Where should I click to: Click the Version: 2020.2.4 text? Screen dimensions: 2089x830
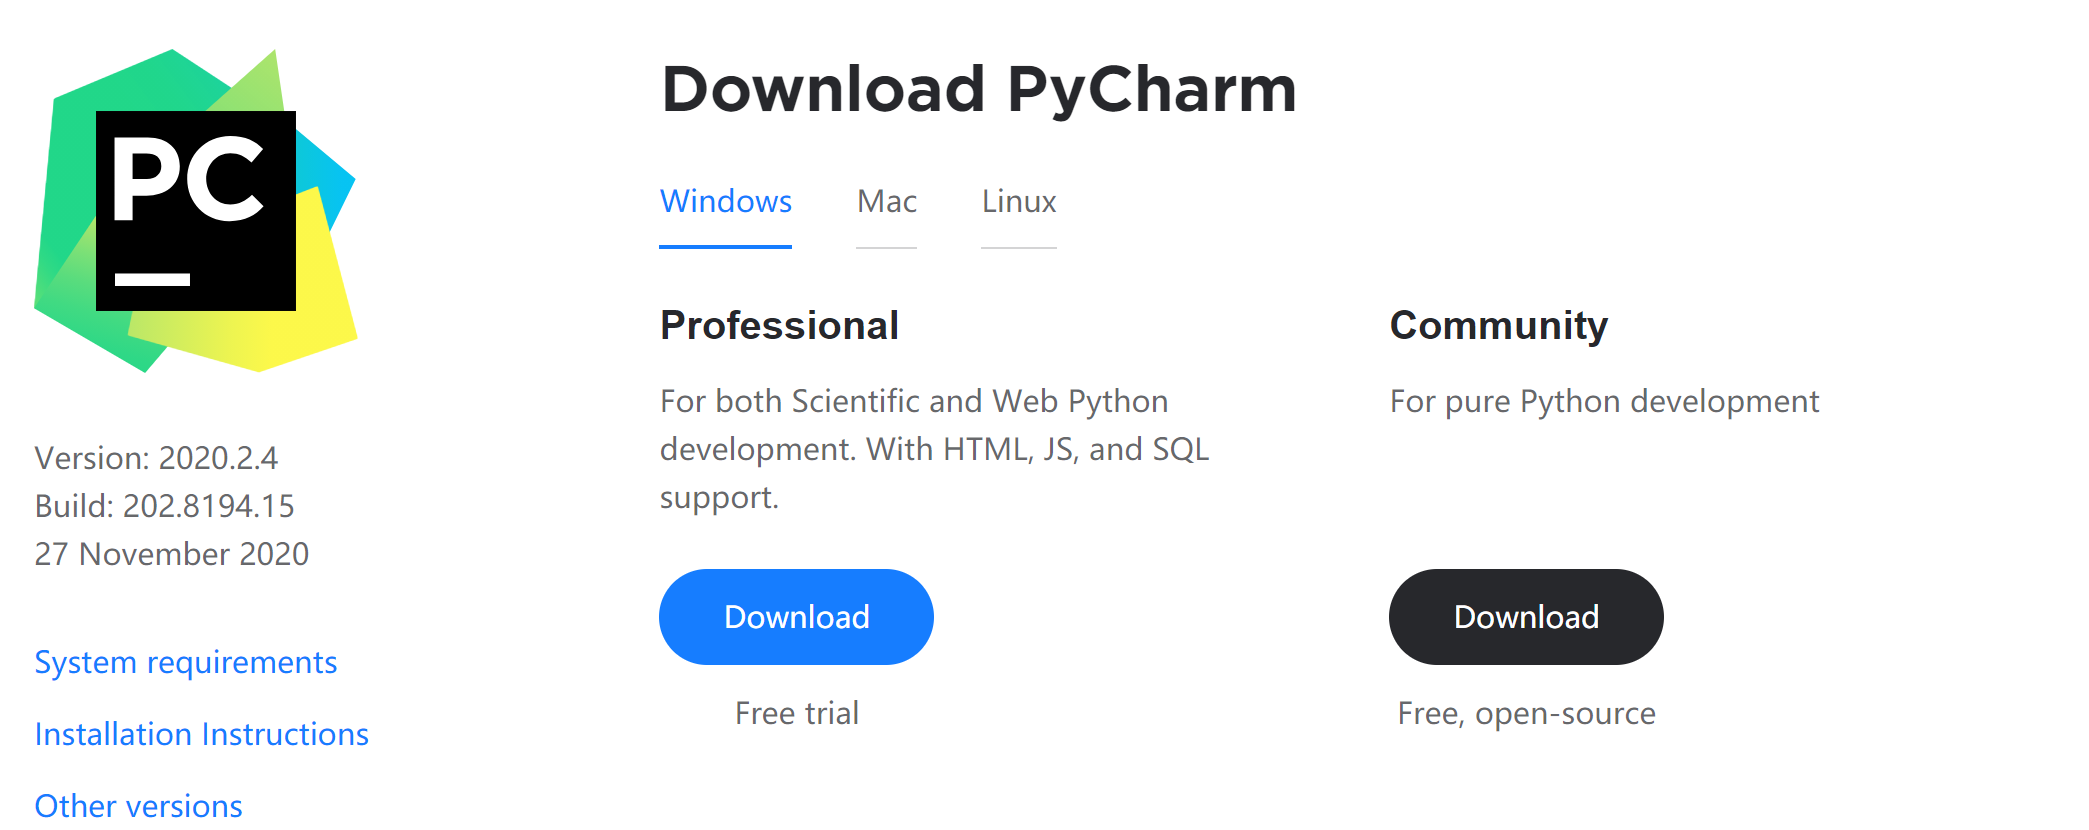click(x=156, y=458)
